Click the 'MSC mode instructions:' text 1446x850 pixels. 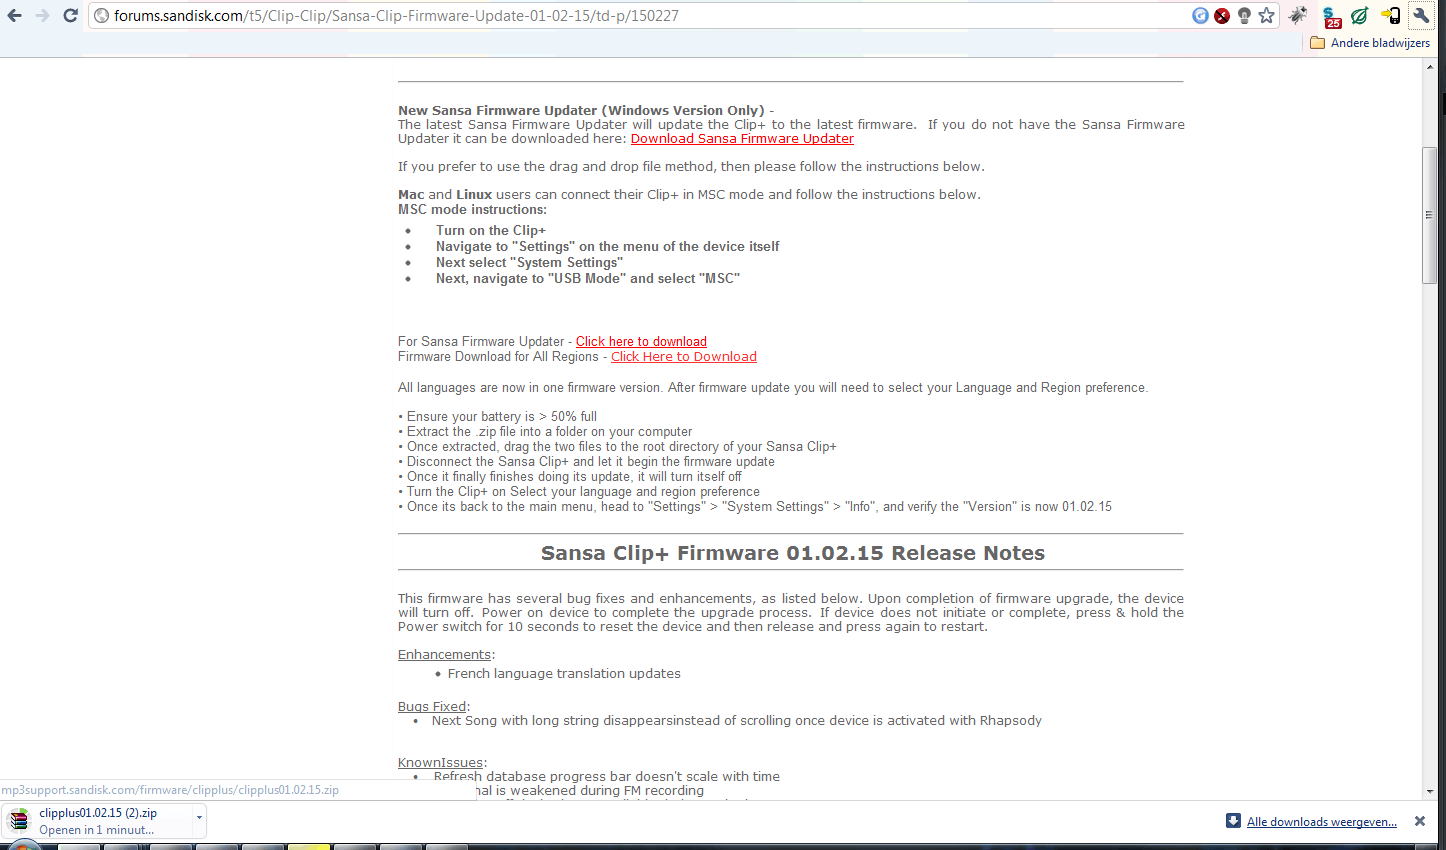pyautogui.click(x=472, y=210)
